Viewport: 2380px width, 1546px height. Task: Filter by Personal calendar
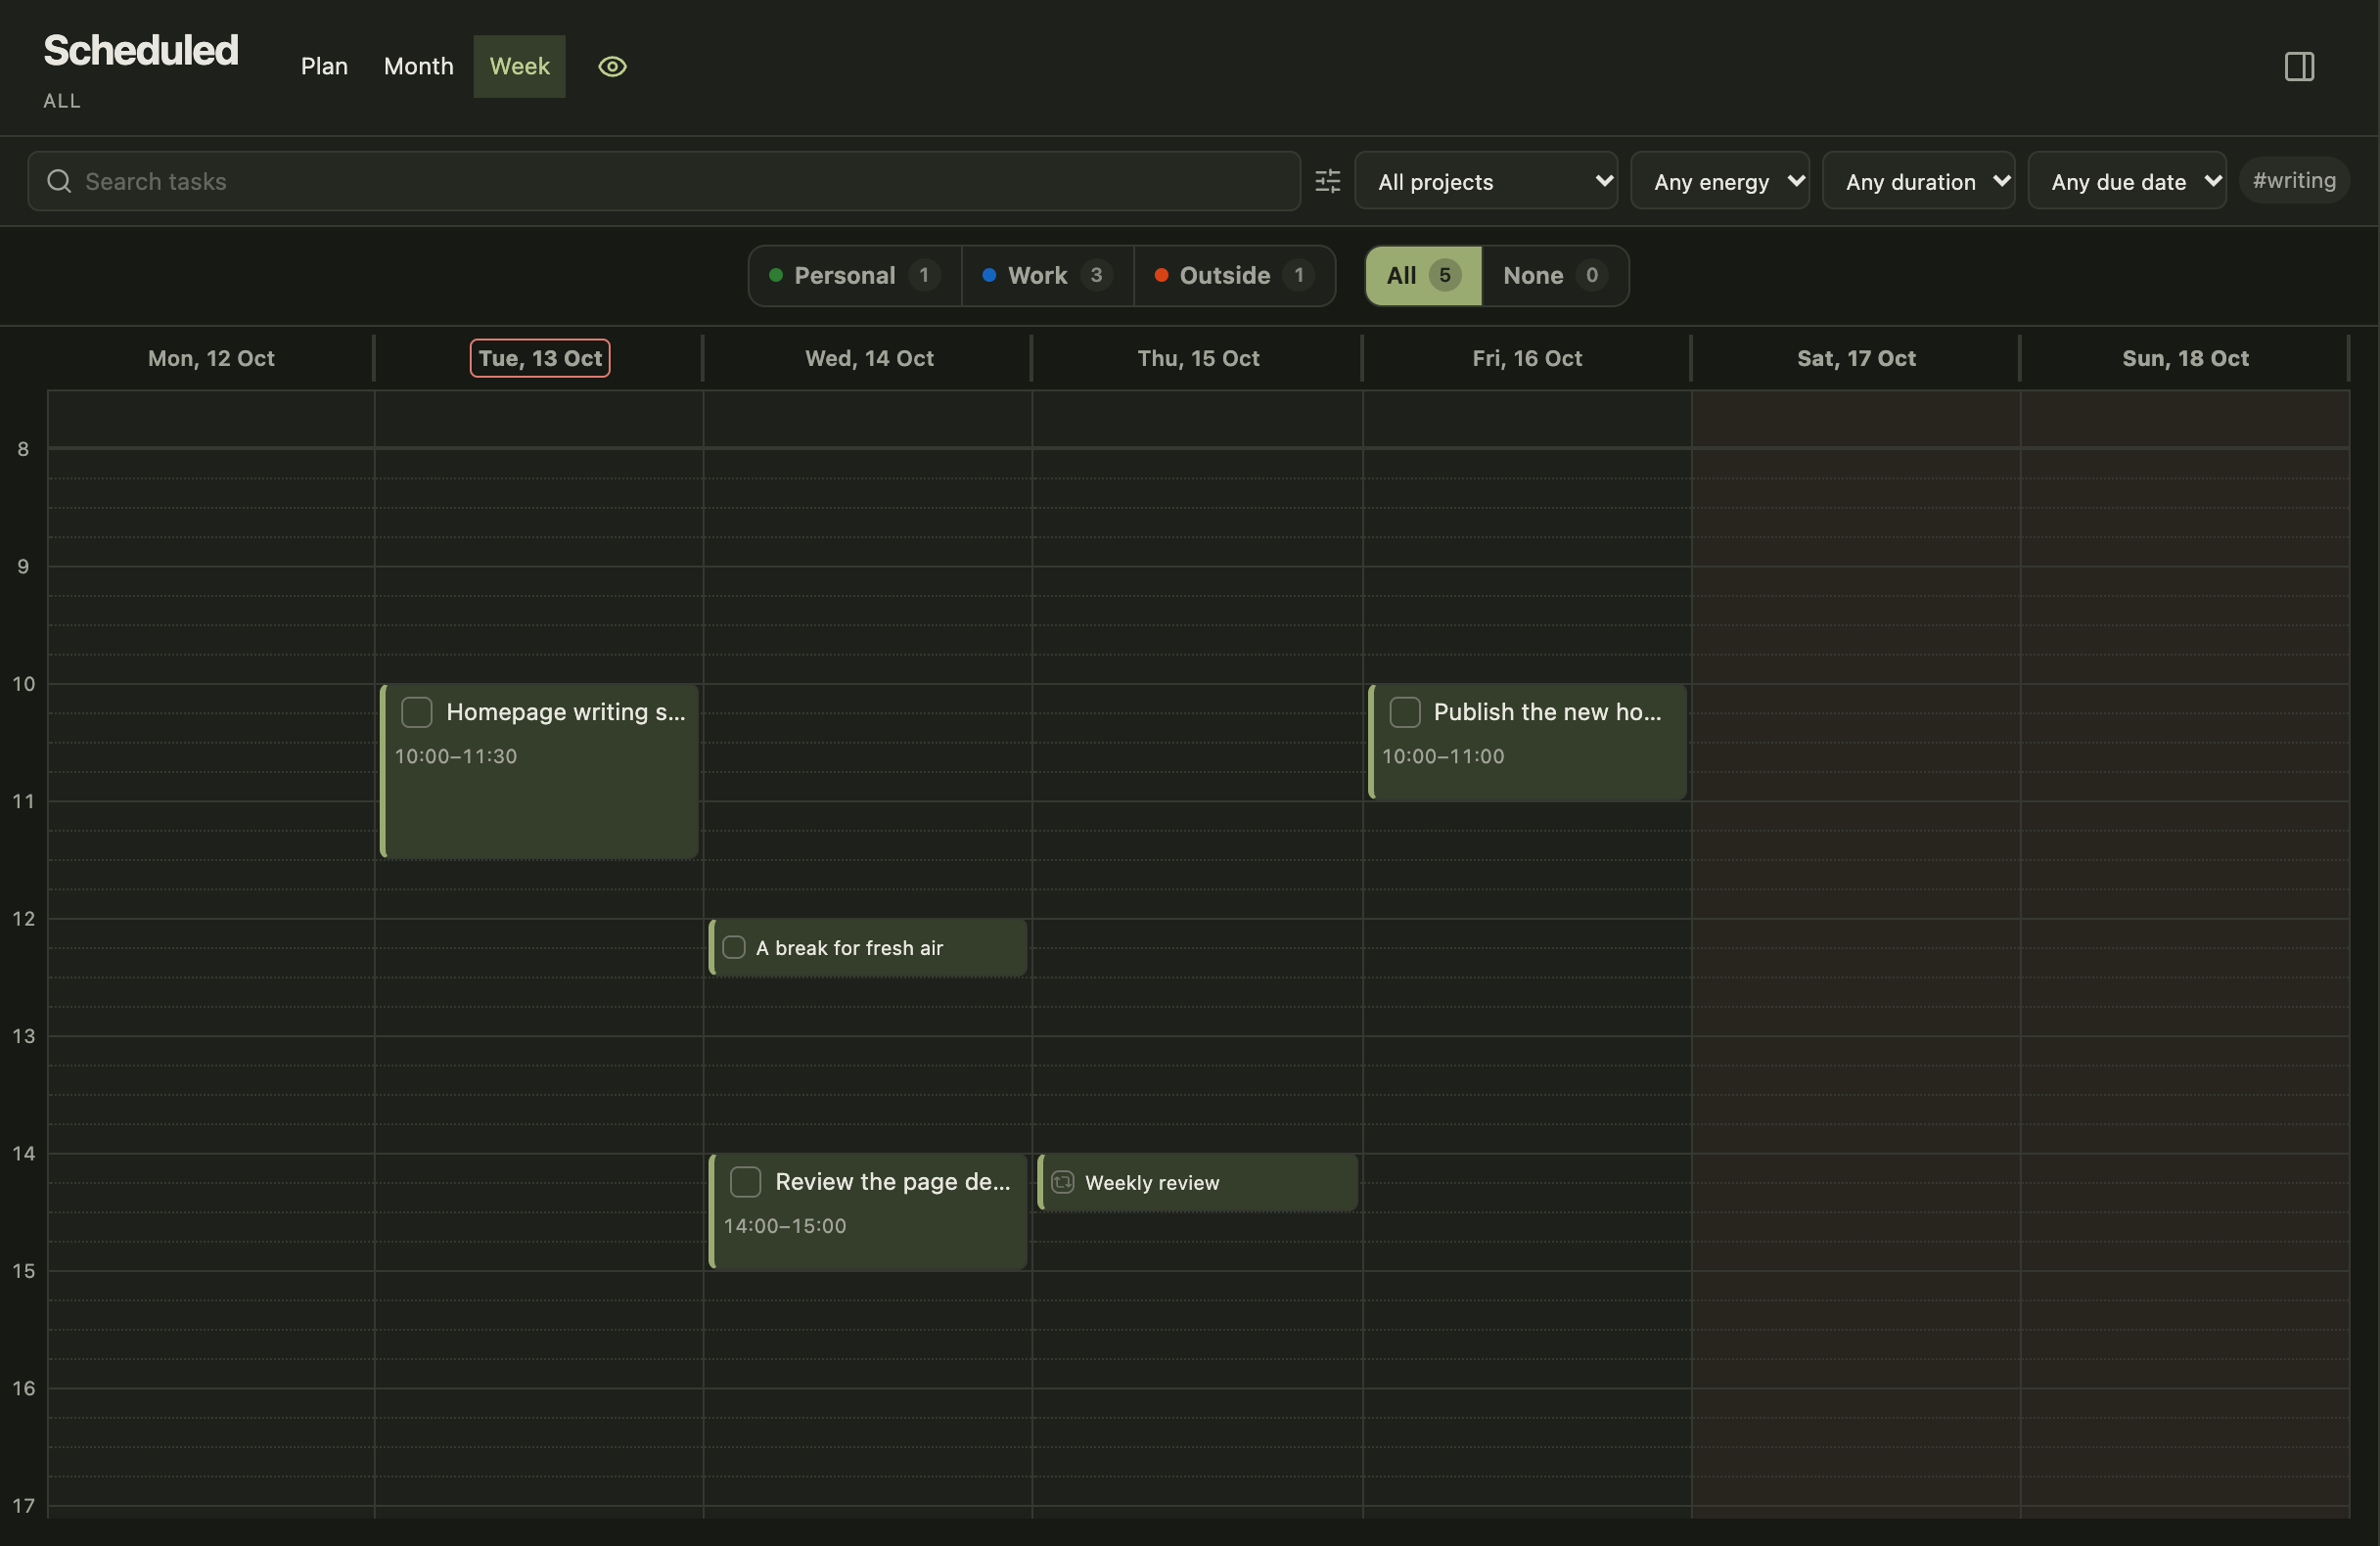(x=855, y=275)
